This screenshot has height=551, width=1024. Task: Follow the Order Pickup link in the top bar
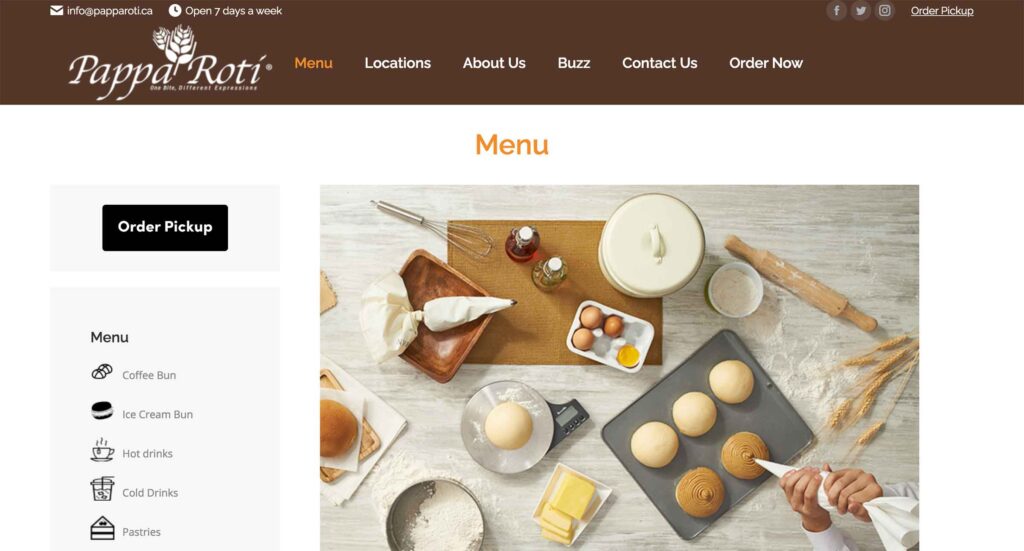click(942, 10)
